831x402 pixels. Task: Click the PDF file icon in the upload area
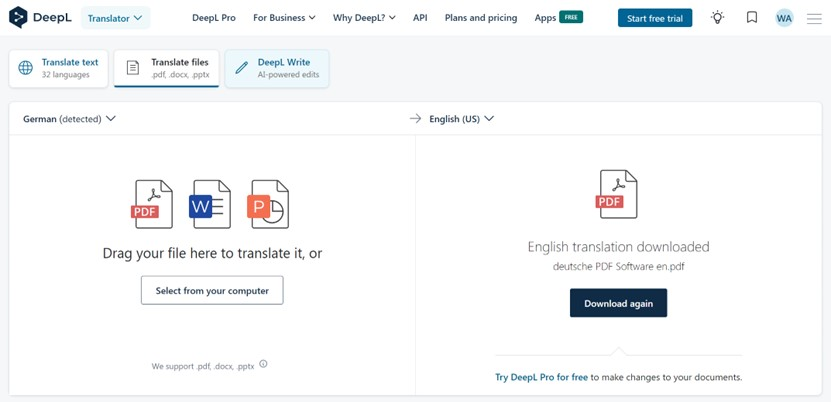(152, 204)
